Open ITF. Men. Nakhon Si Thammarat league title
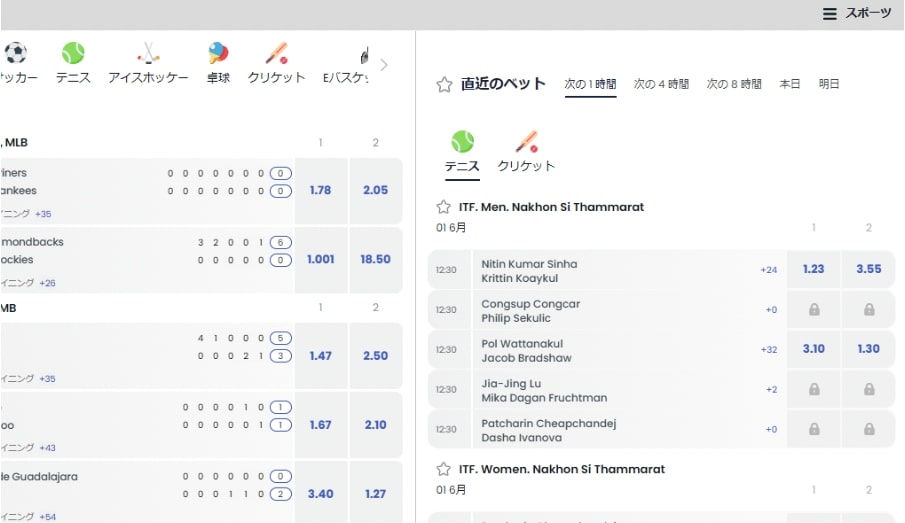This screenshot has height=523, width=905. 551,207
